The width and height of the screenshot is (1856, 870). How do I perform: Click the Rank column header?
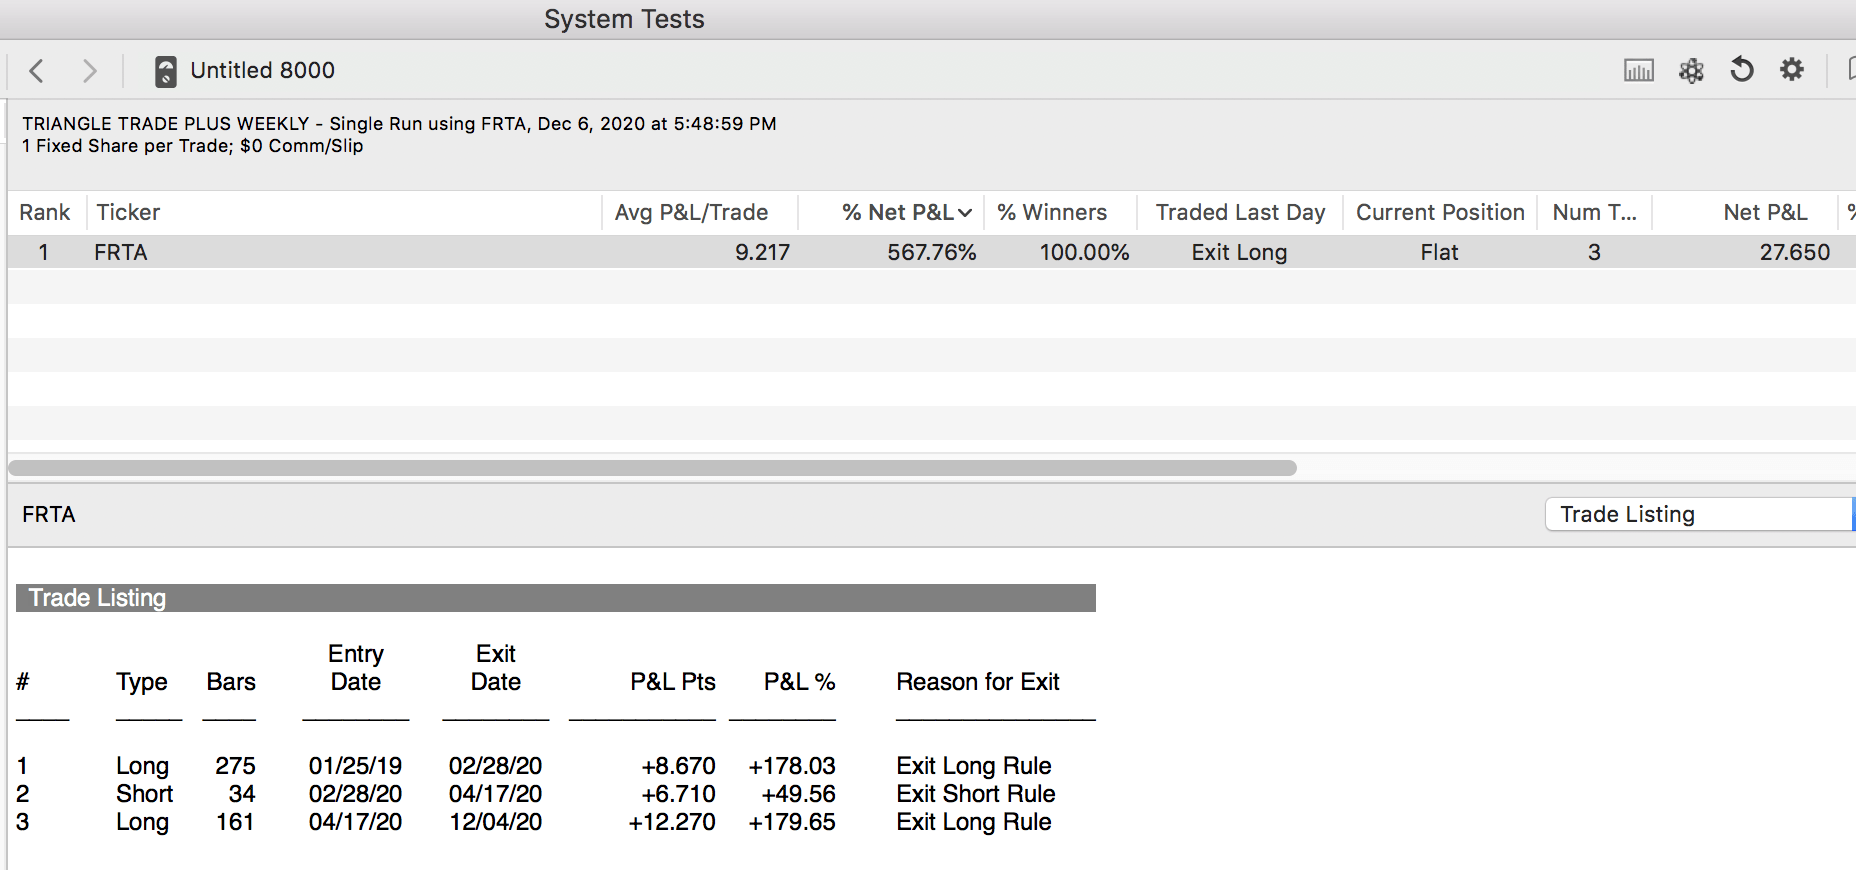pos(45,213)
